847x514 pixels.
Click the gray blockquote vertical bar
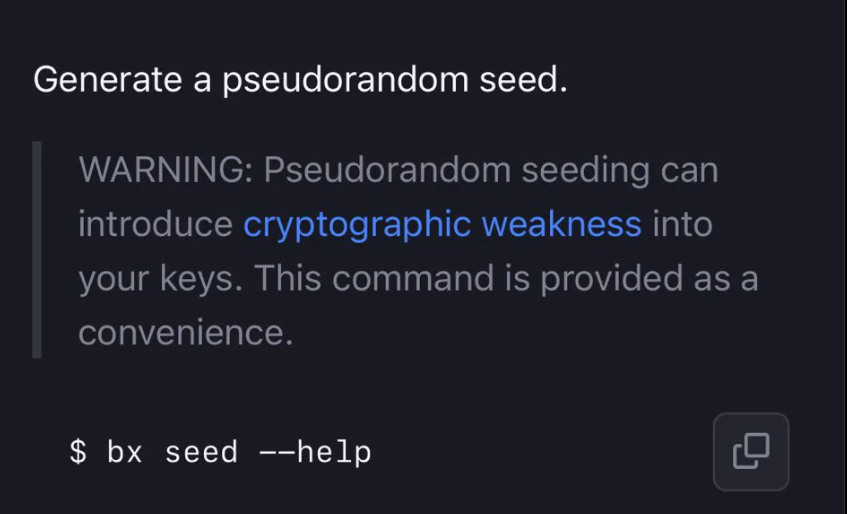pos(37,250)
